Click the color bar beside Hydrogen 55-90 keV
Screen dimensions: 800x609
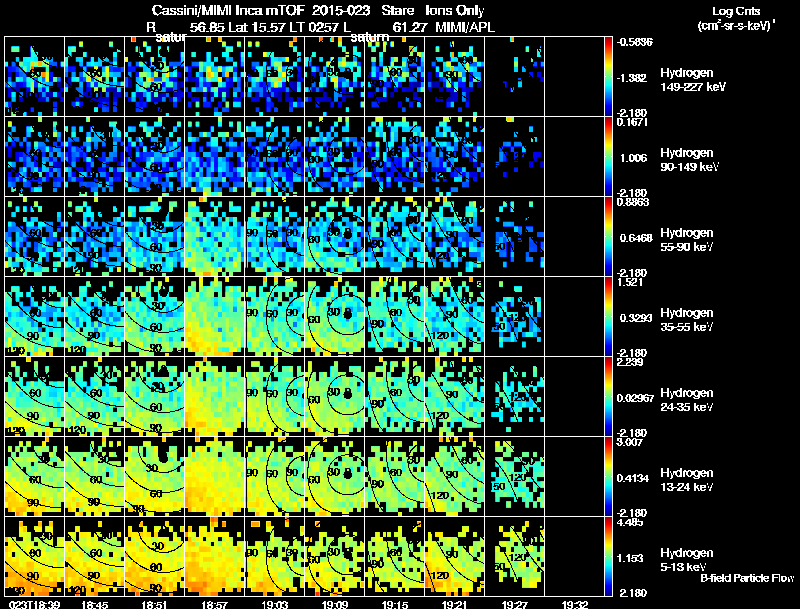pos(608,237)
